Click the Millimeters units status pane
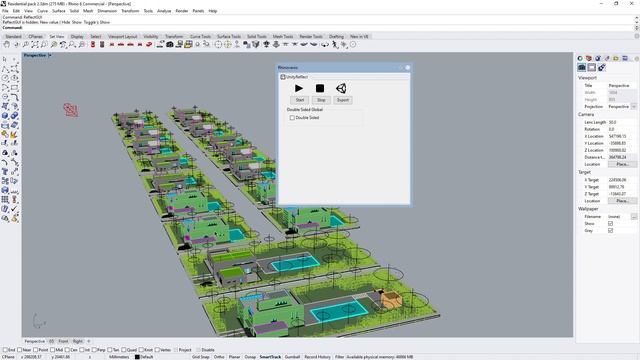This screenshot has width=640, height=360. 119,357
